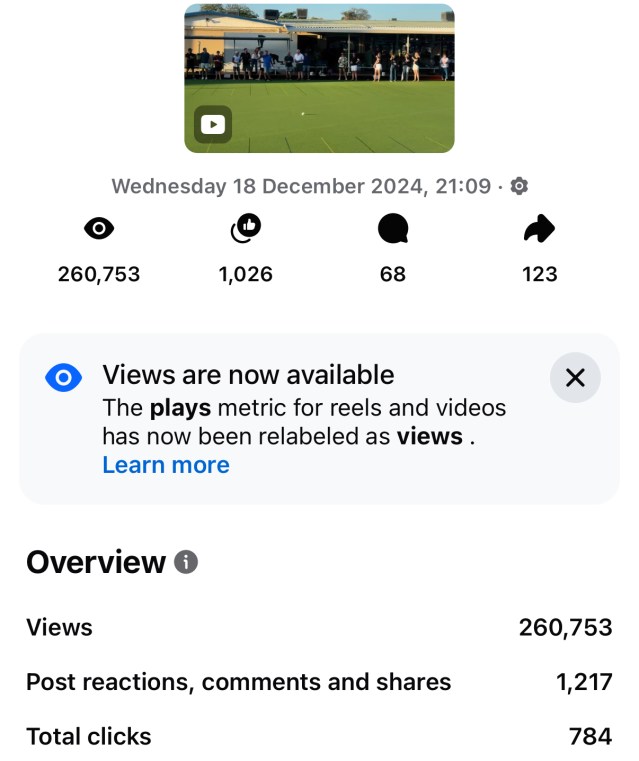Select the 1,026 reactions count
Screen dimensions: 639x761
[245, 274]
